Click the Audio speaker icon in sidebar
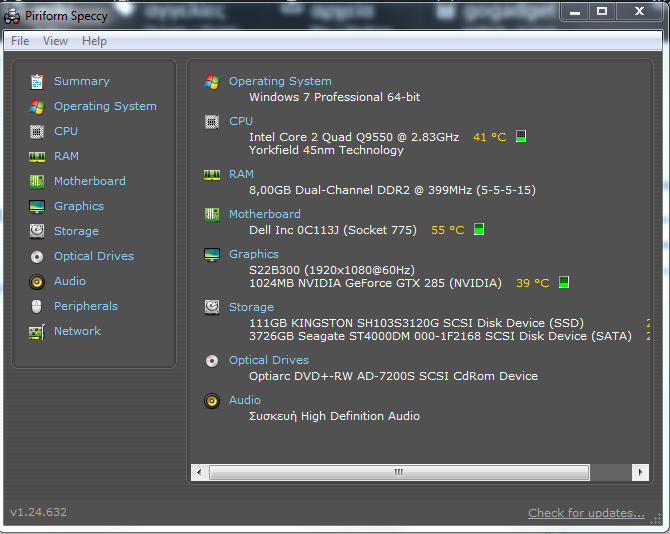Screen dimensions: 670x534 pos(37,282)
